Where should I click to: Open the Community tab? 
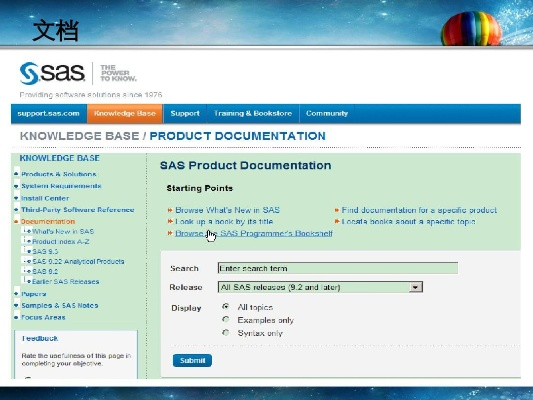click(327, 114)
